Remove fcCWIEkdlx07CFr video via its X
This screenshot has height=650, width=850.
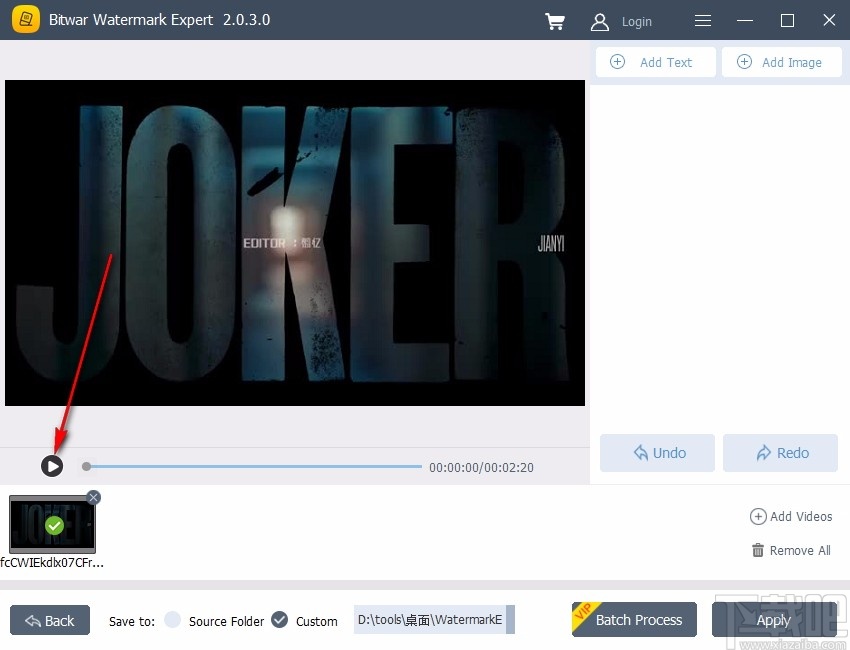click(x=93, y=497)
